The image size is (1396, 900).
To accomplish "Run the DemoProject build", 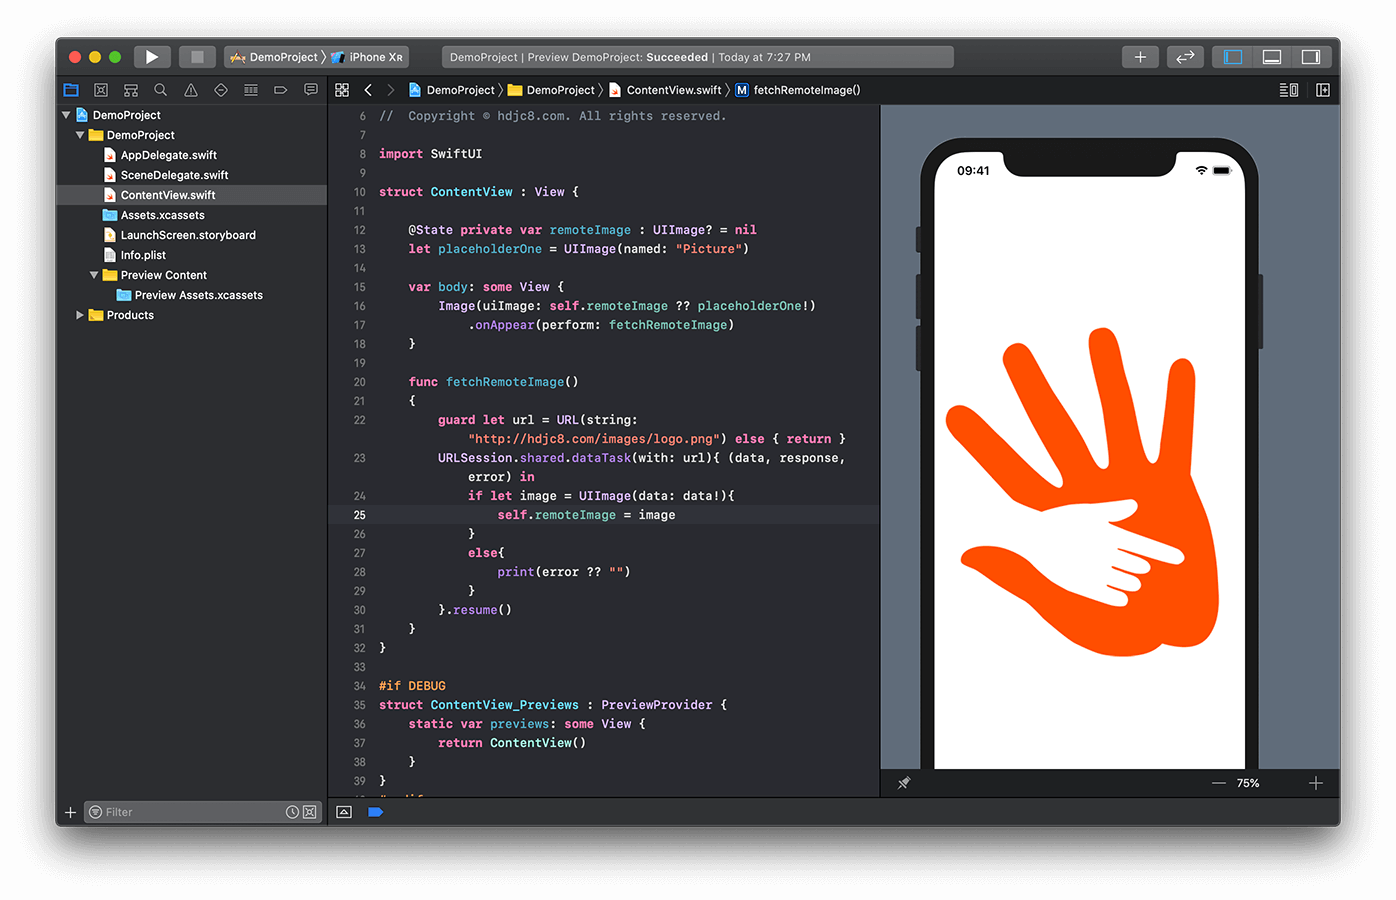I will 152,57.
